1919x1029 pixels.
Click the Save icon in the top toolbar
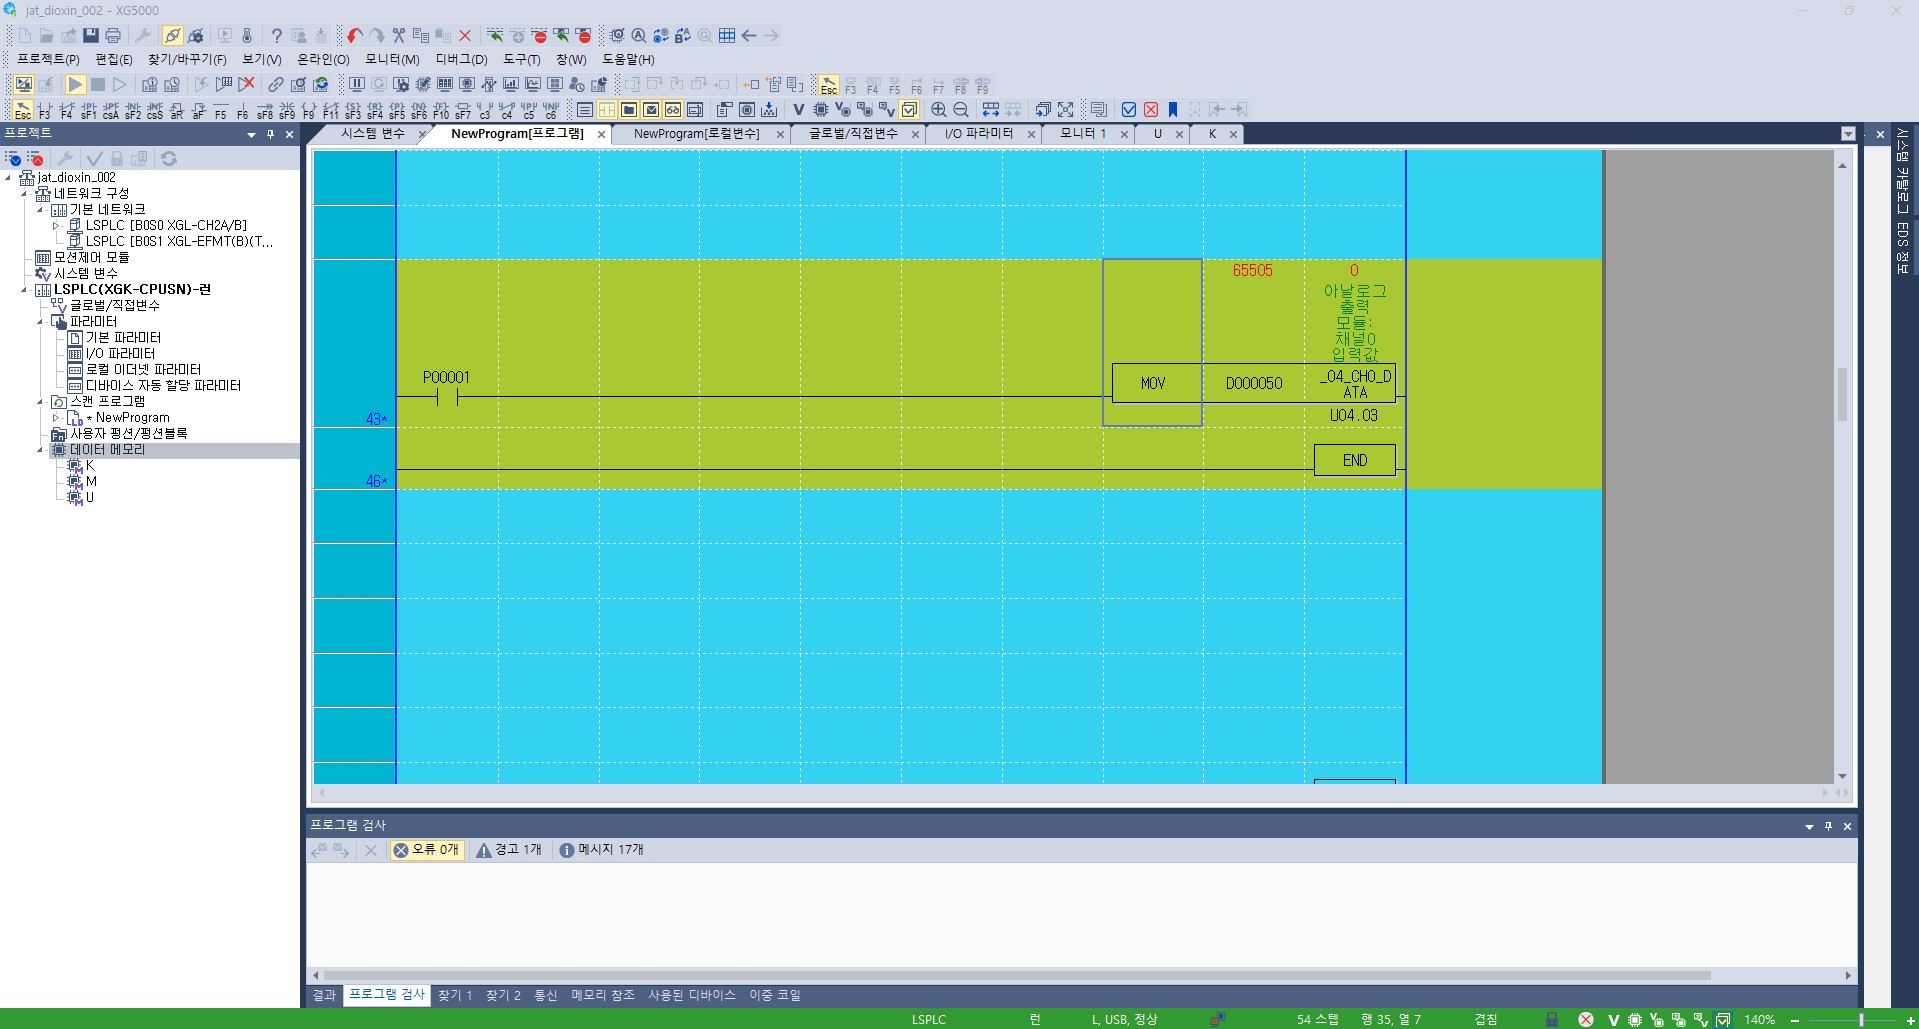91,36
